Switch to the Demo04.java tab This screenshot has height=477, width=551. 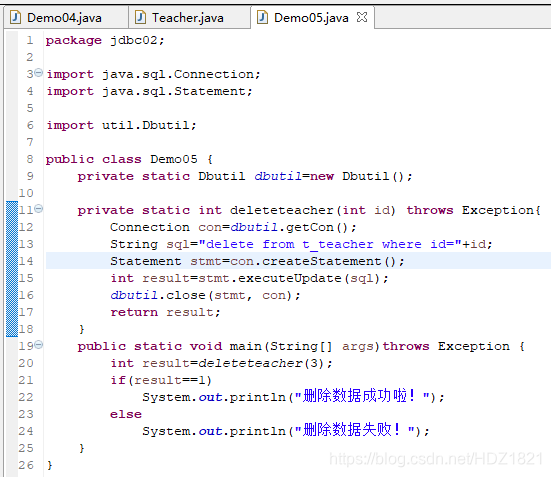pos(65,18)
